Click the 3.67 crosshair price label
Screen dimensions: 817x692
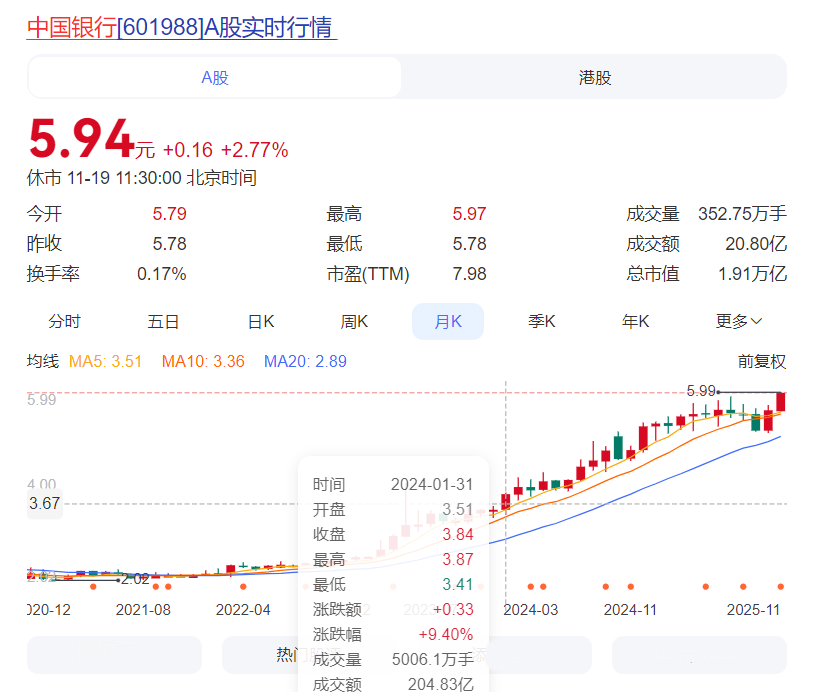(45, 503)
